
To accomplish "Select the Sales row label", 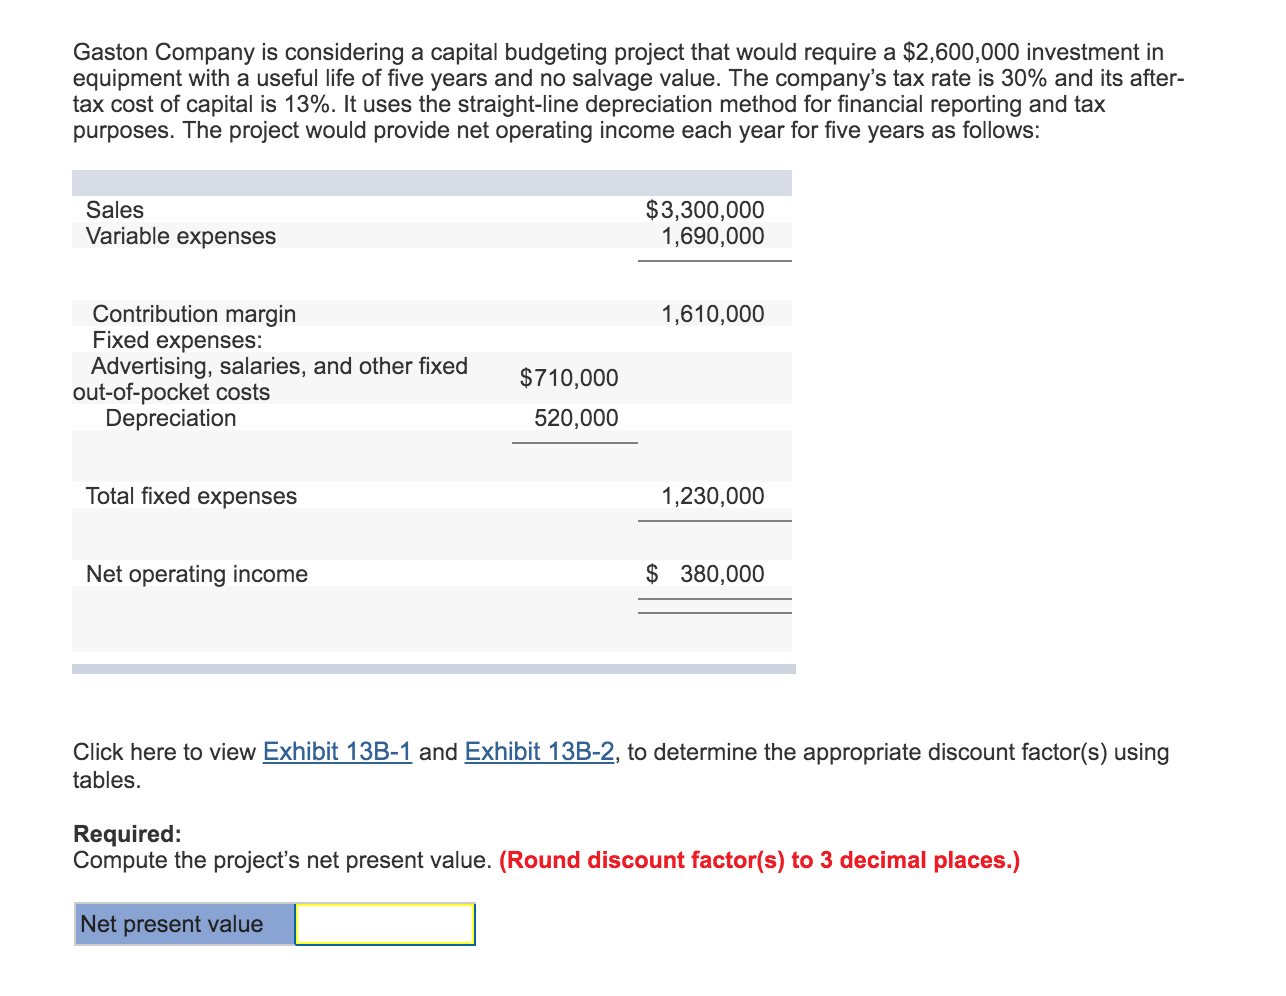I will [x=115, y=210].
